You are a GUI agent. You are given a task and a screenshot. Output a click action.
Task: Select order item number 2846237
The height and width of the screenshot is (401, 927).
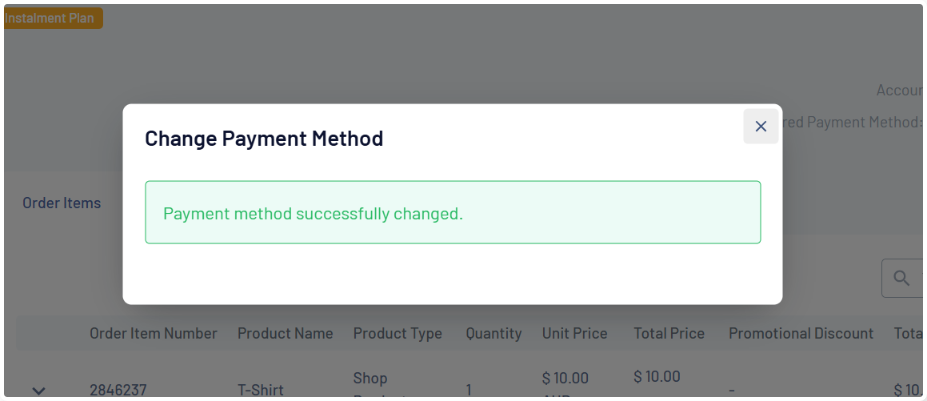[118, 390]
